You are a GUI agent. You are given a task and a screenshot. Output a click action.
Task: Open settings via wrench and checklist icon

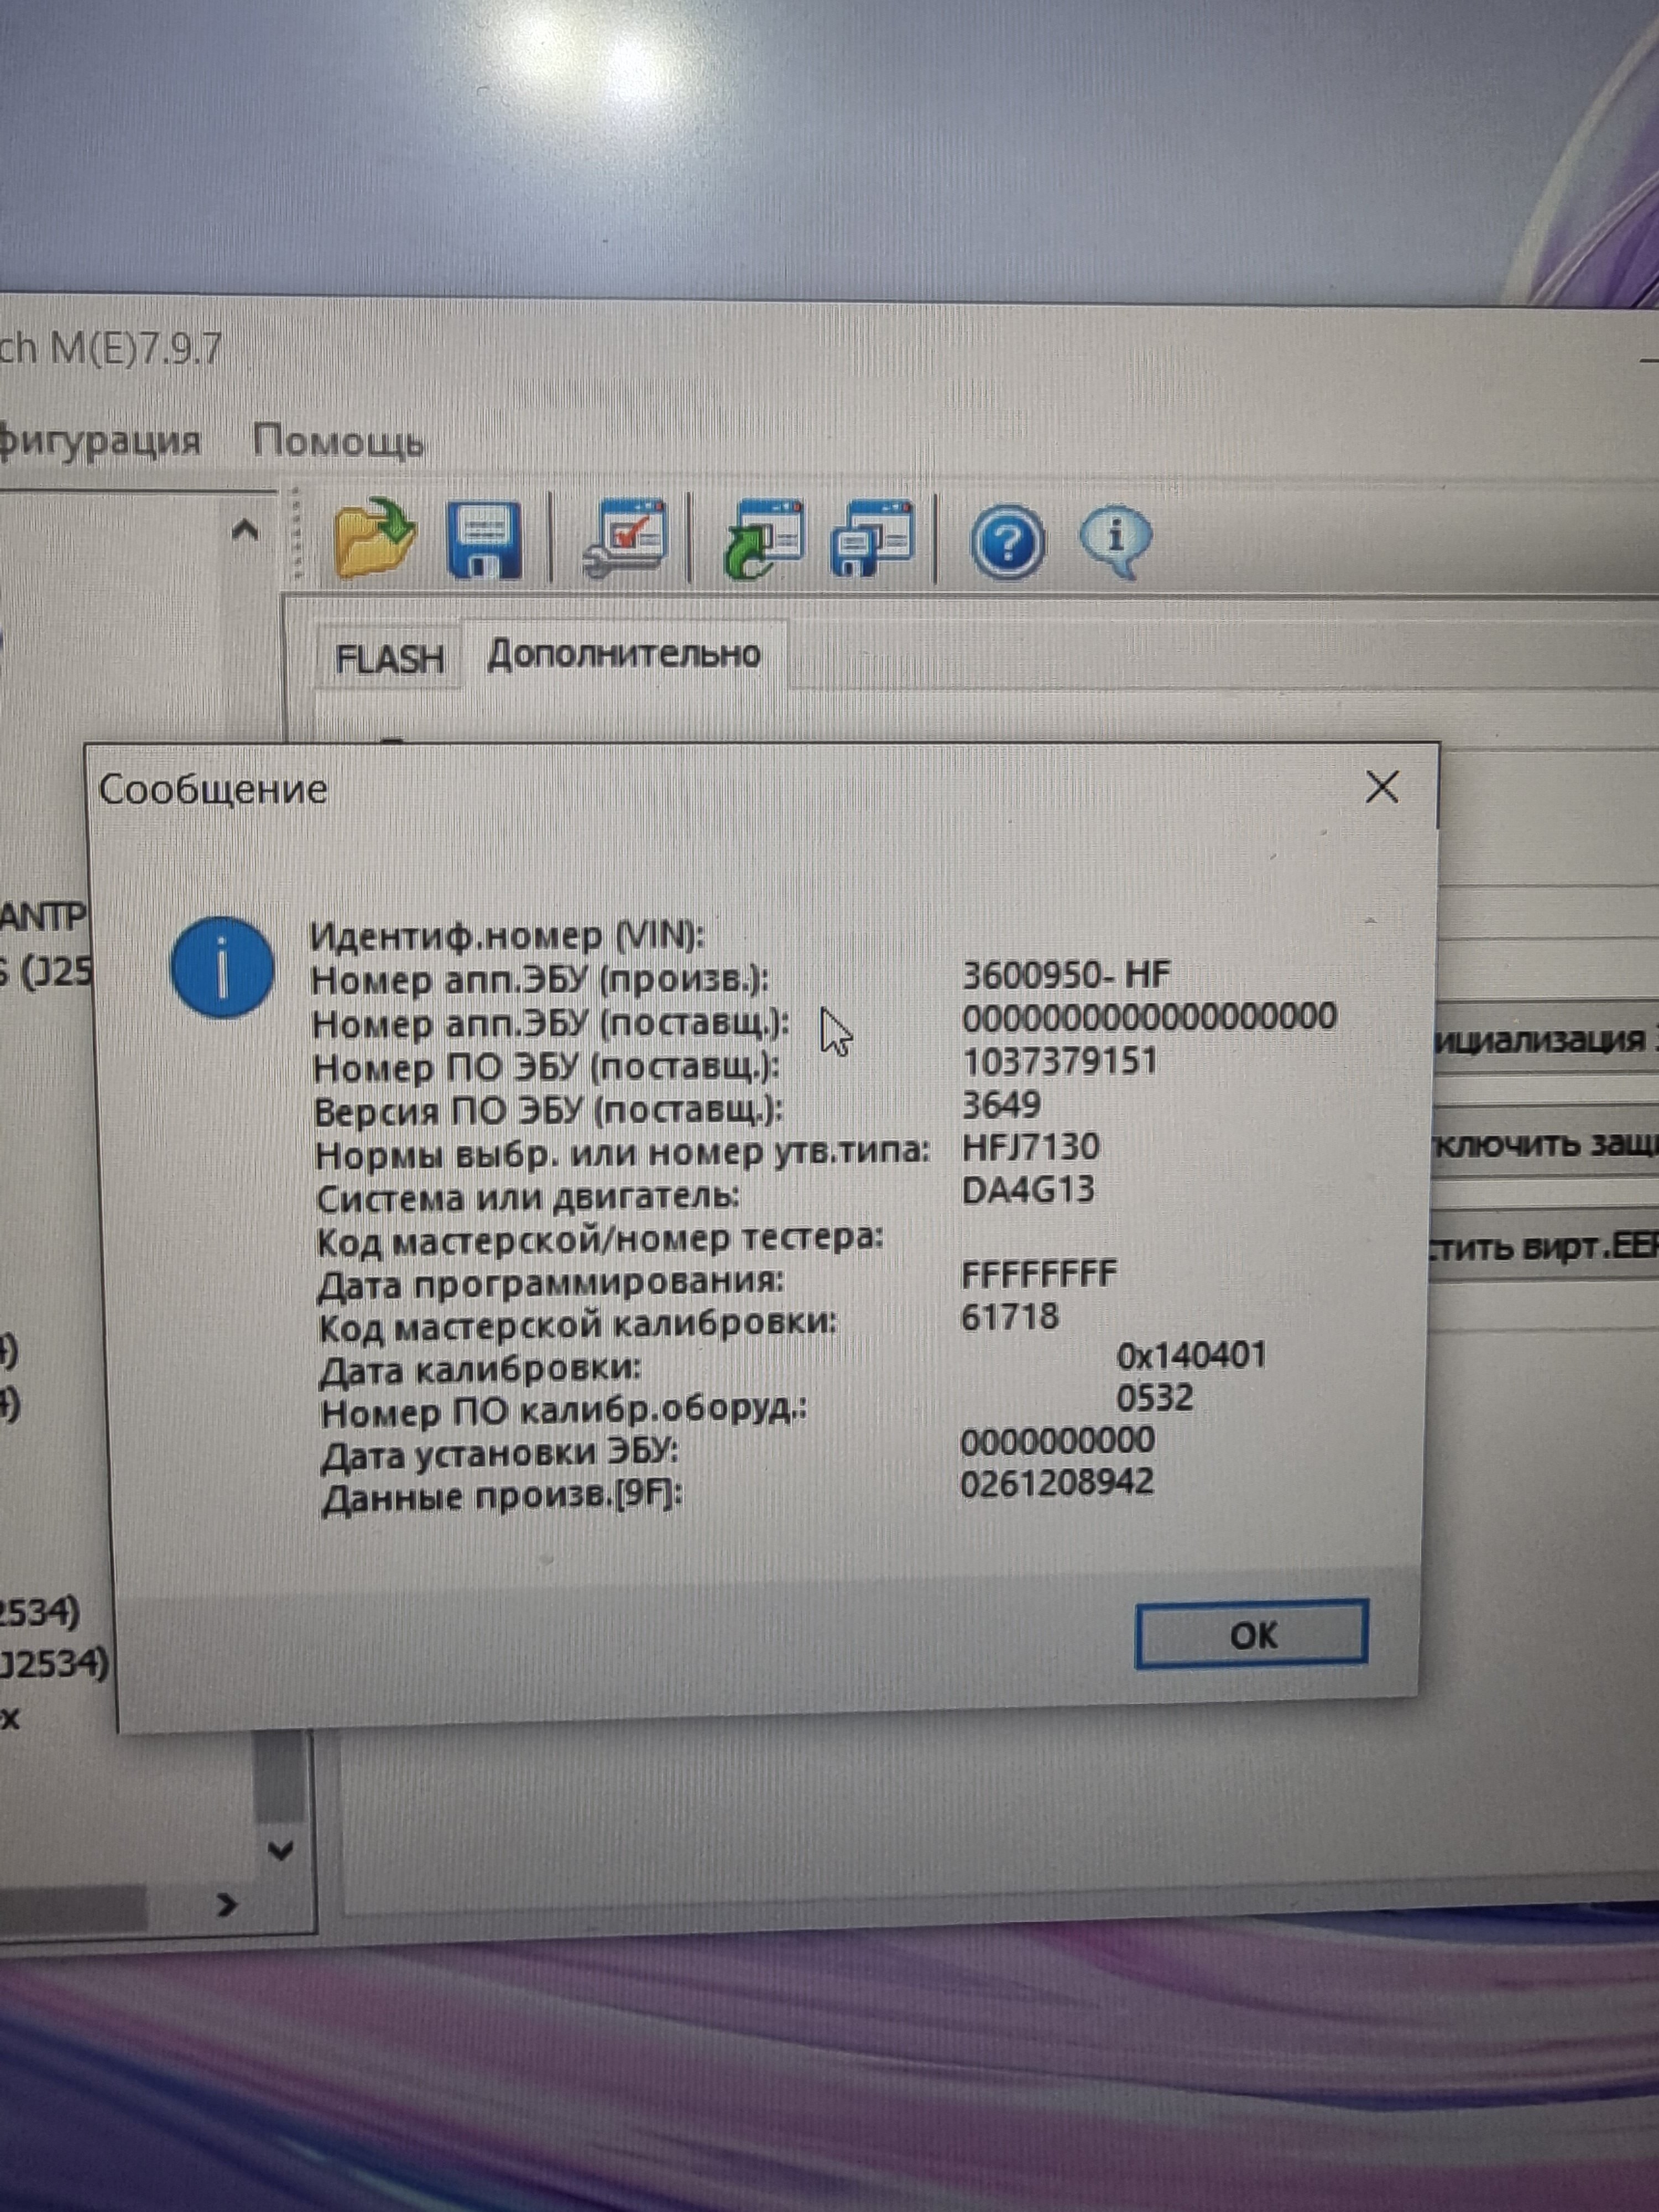tap(626, 539)
